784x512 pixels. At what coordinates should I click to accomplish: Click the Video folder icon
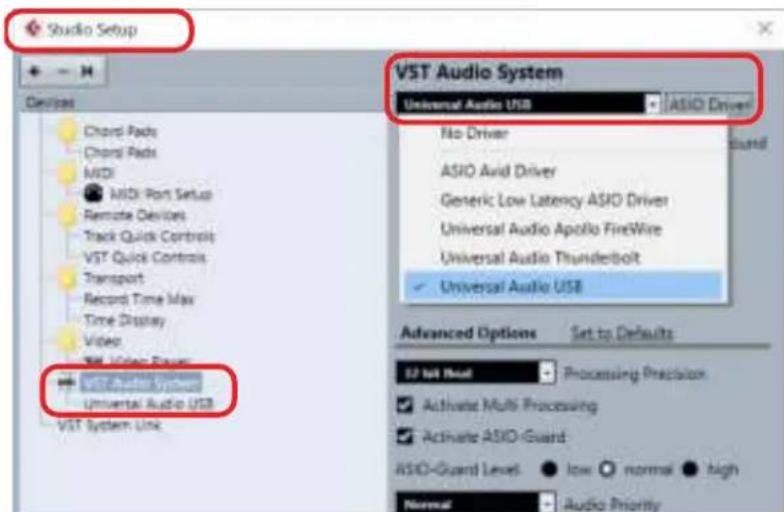[67, 340]
